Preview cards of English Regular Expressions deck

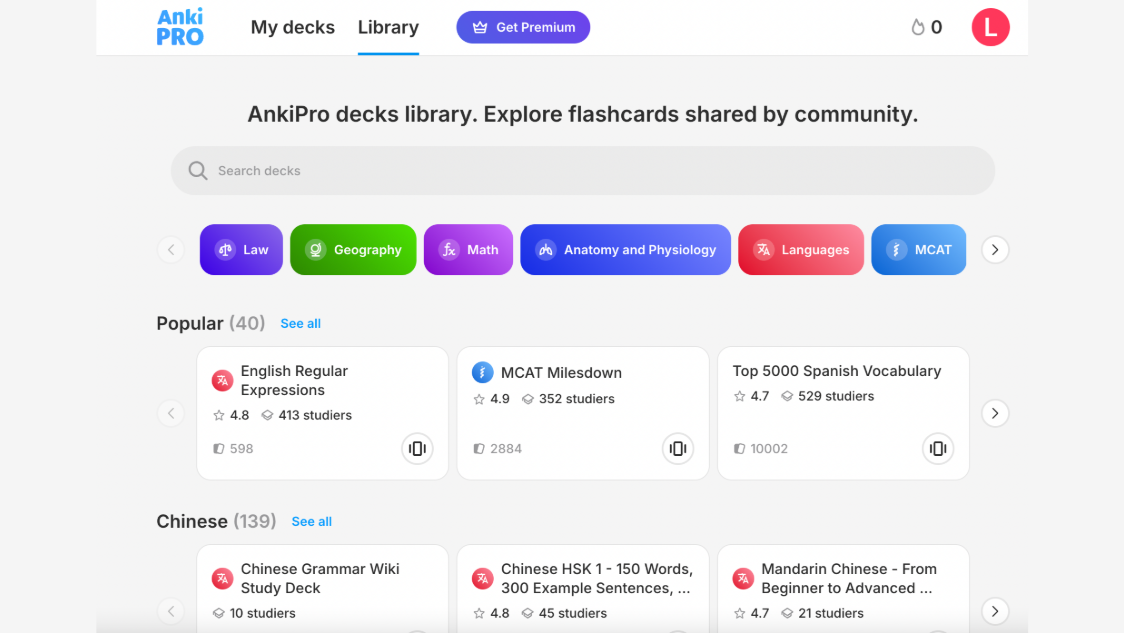[417, 449]
